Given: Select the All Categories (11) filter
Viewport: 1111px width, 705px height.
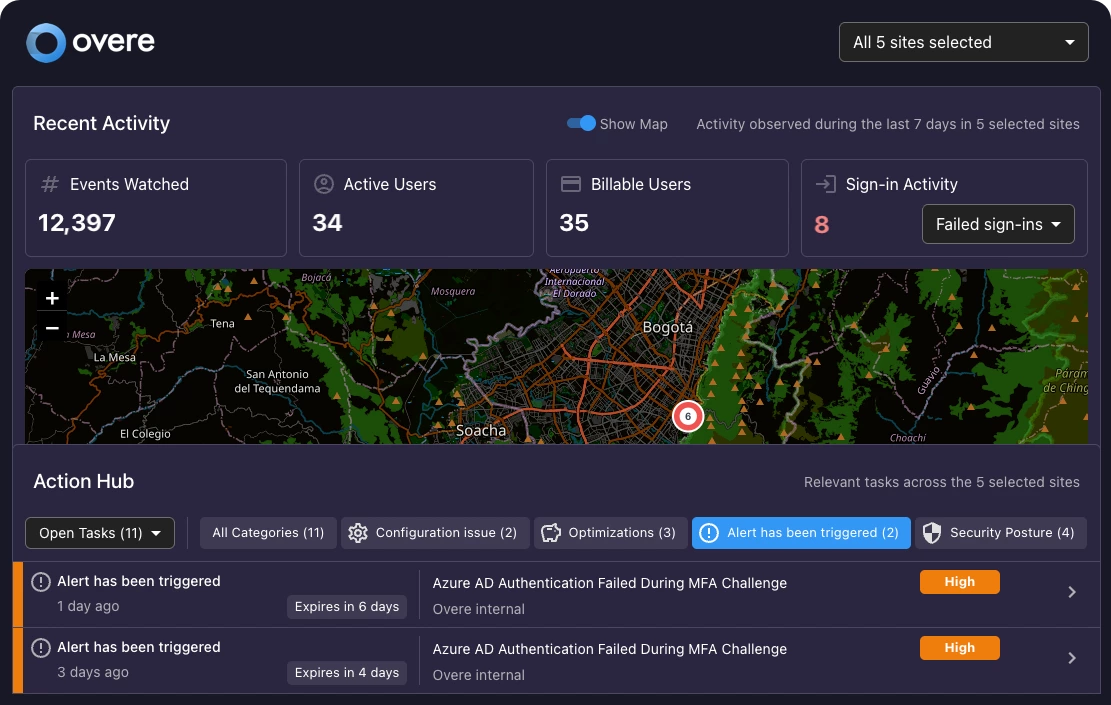Looking at the screenshot, I should (x=268, y=533).
